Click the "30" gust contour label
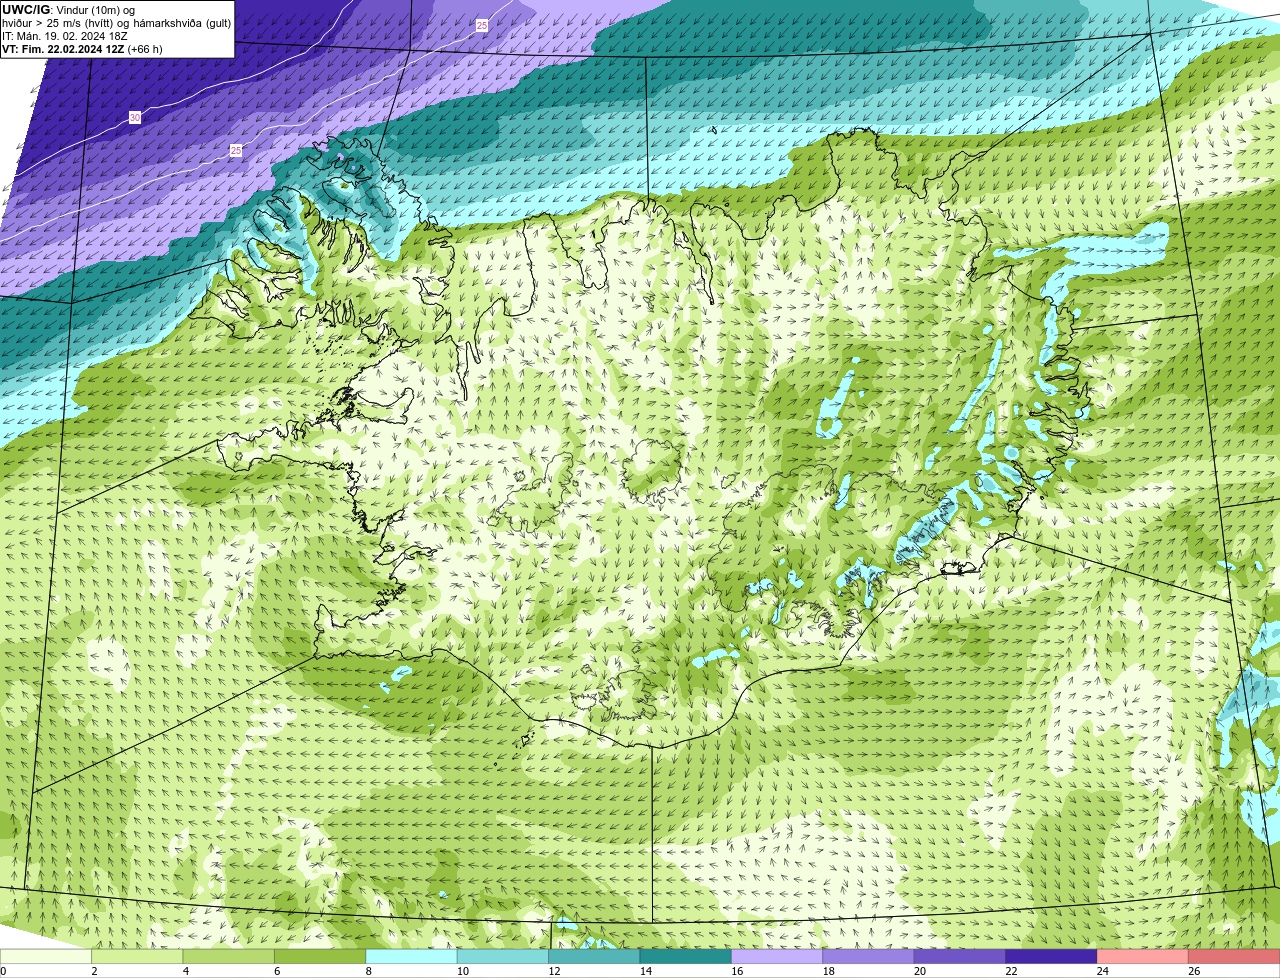 [135, 118]
